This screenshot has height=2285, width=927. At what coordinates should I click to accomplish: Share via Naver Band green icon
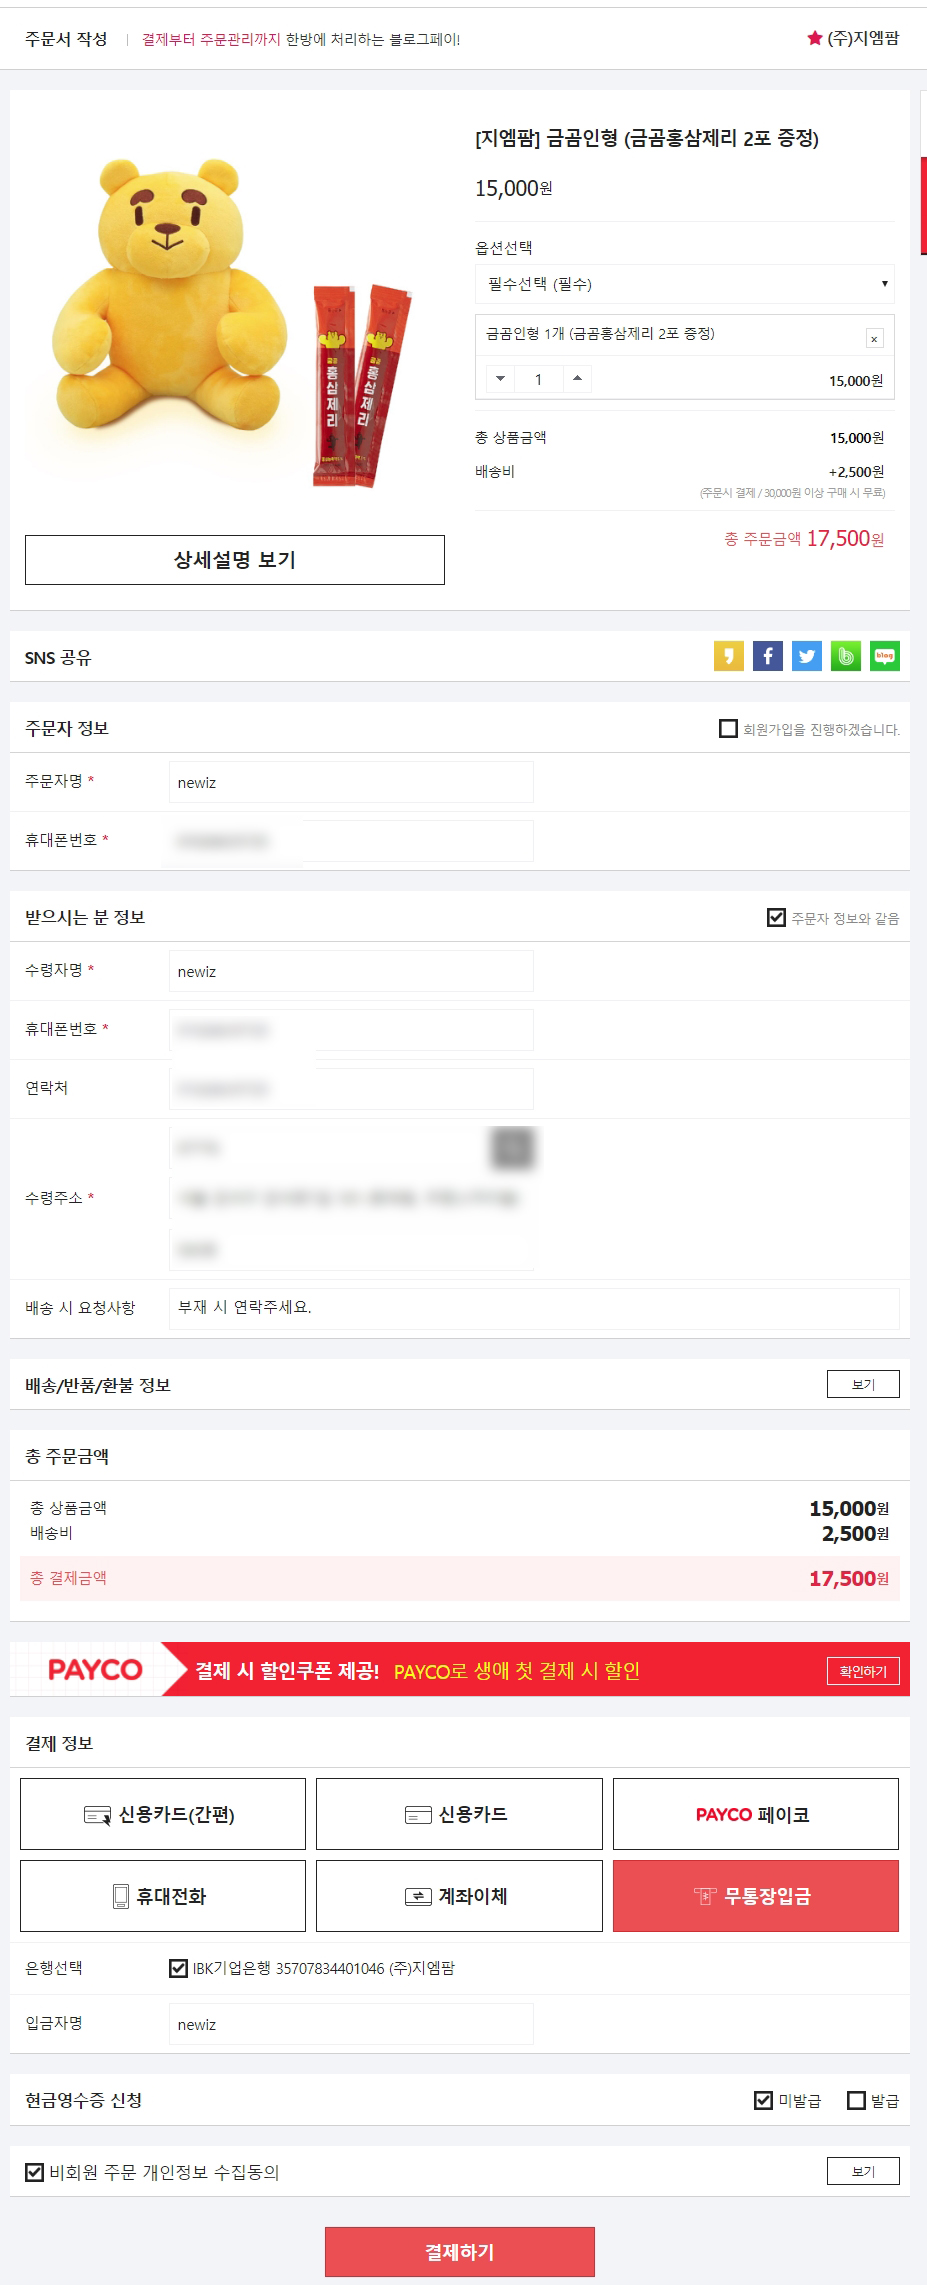tap(845, 656)
